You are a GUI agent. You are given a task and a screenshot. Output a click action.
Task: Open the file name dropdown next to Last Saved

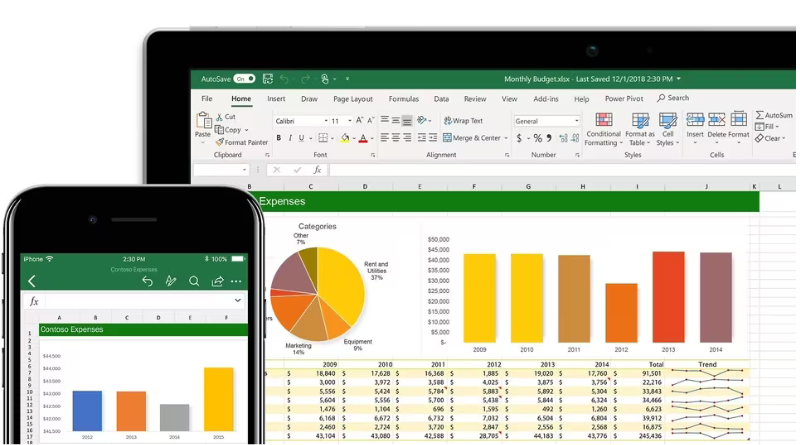679,79
